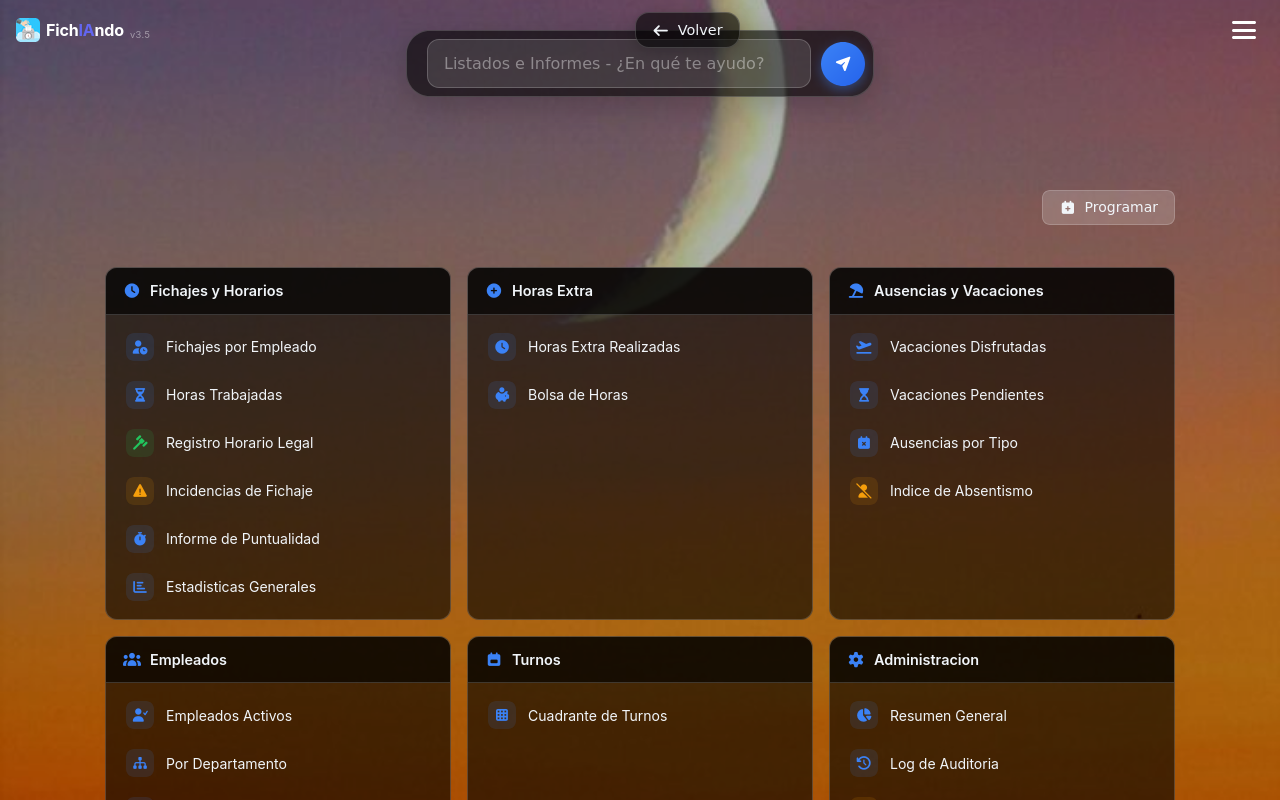This screenshot has width=1280, height=800.
Task: Select Estadisticas Generales
Action: click(278, 587)
